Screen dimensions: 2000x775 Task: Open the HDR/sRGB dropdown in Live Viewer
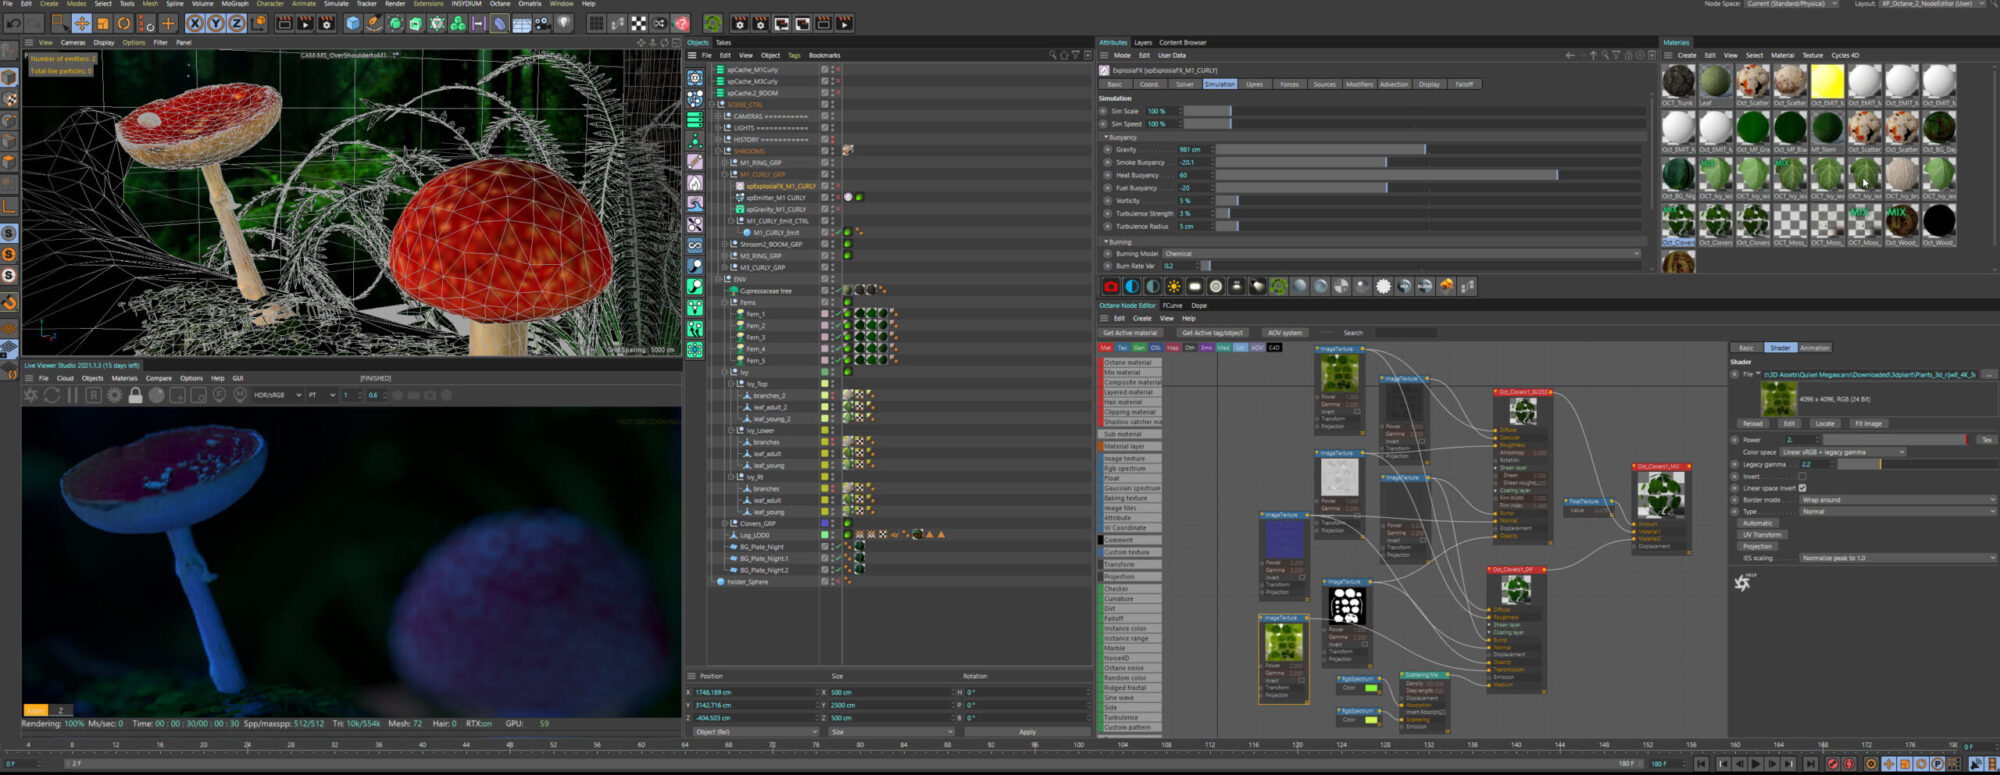pos(277,395)
